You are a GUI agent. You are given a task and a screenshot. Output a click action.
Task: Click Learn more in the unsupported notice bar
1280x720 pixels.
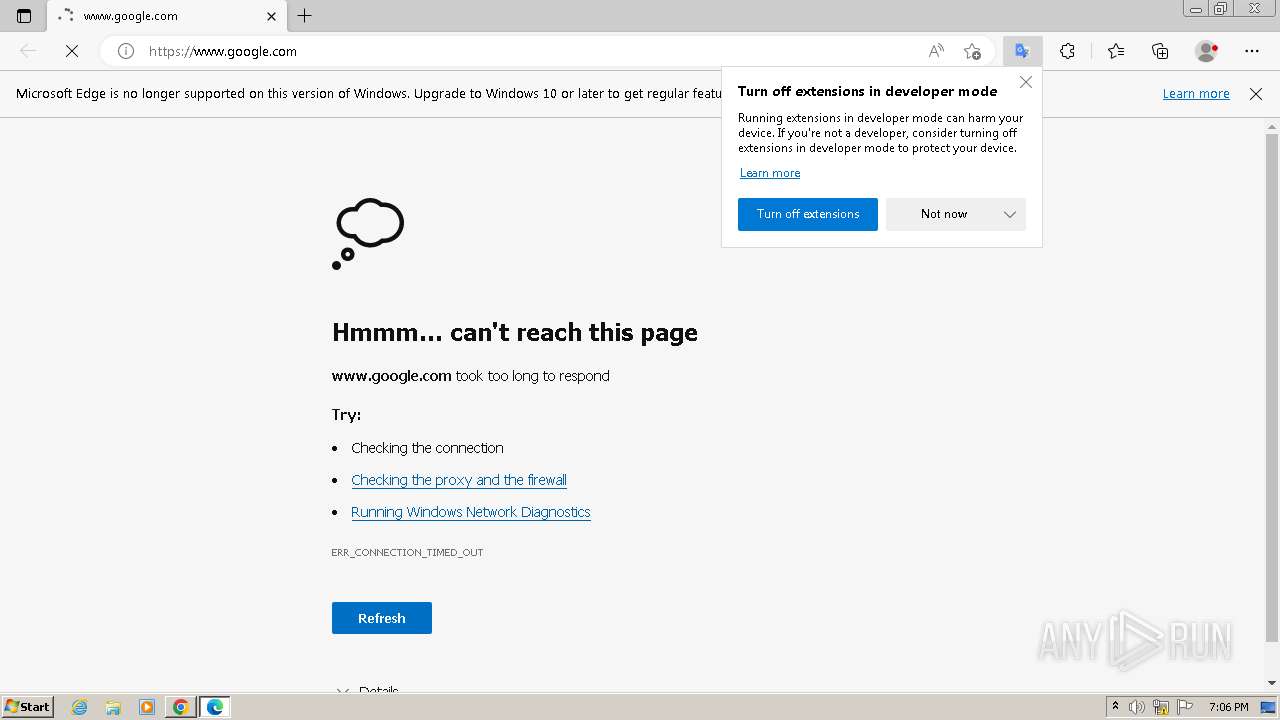point(1196,93)
